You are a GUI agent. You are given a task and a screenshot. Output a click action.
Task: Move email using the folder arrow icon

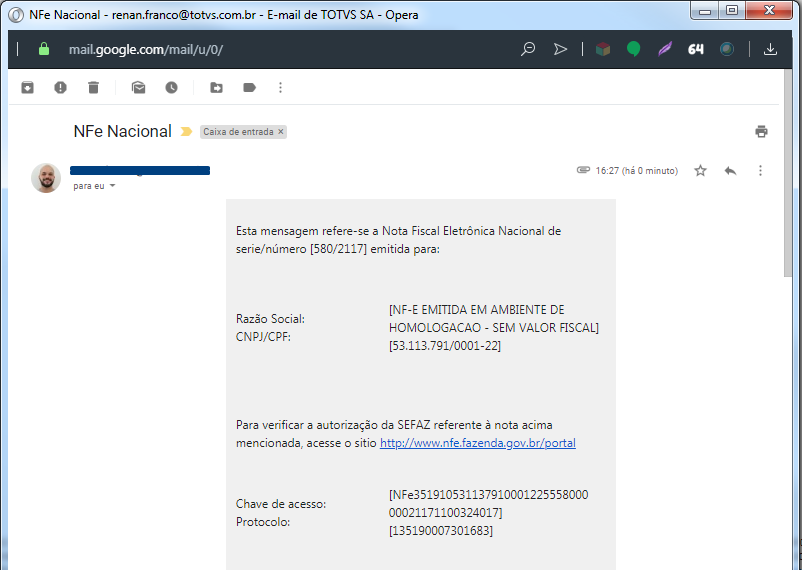(216, 87)
